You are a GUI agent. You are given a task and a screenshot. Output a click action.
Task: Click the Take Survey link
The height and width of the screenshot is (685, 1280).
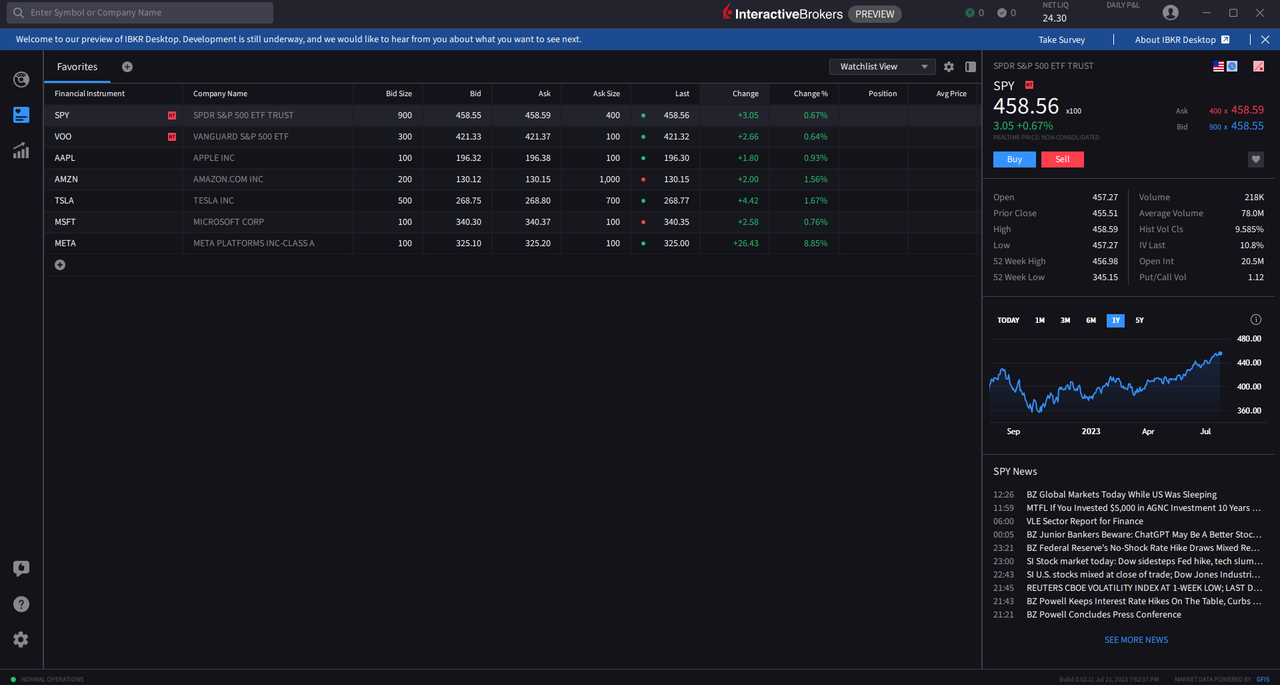click(x=1061, y=40)
